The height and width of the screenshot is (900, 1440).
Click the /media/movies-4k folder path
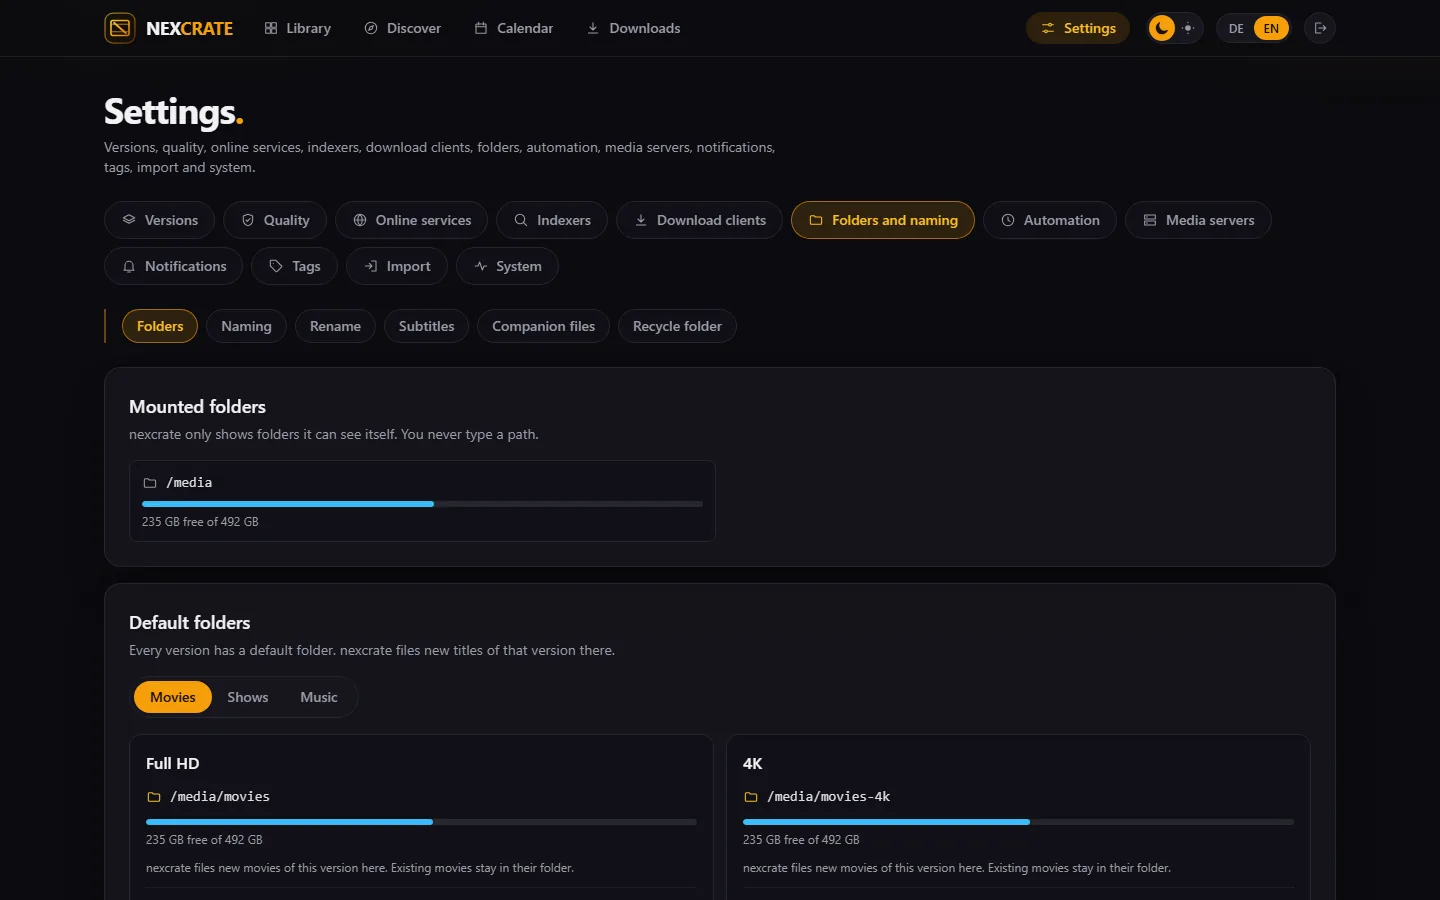tap(828, 797)
